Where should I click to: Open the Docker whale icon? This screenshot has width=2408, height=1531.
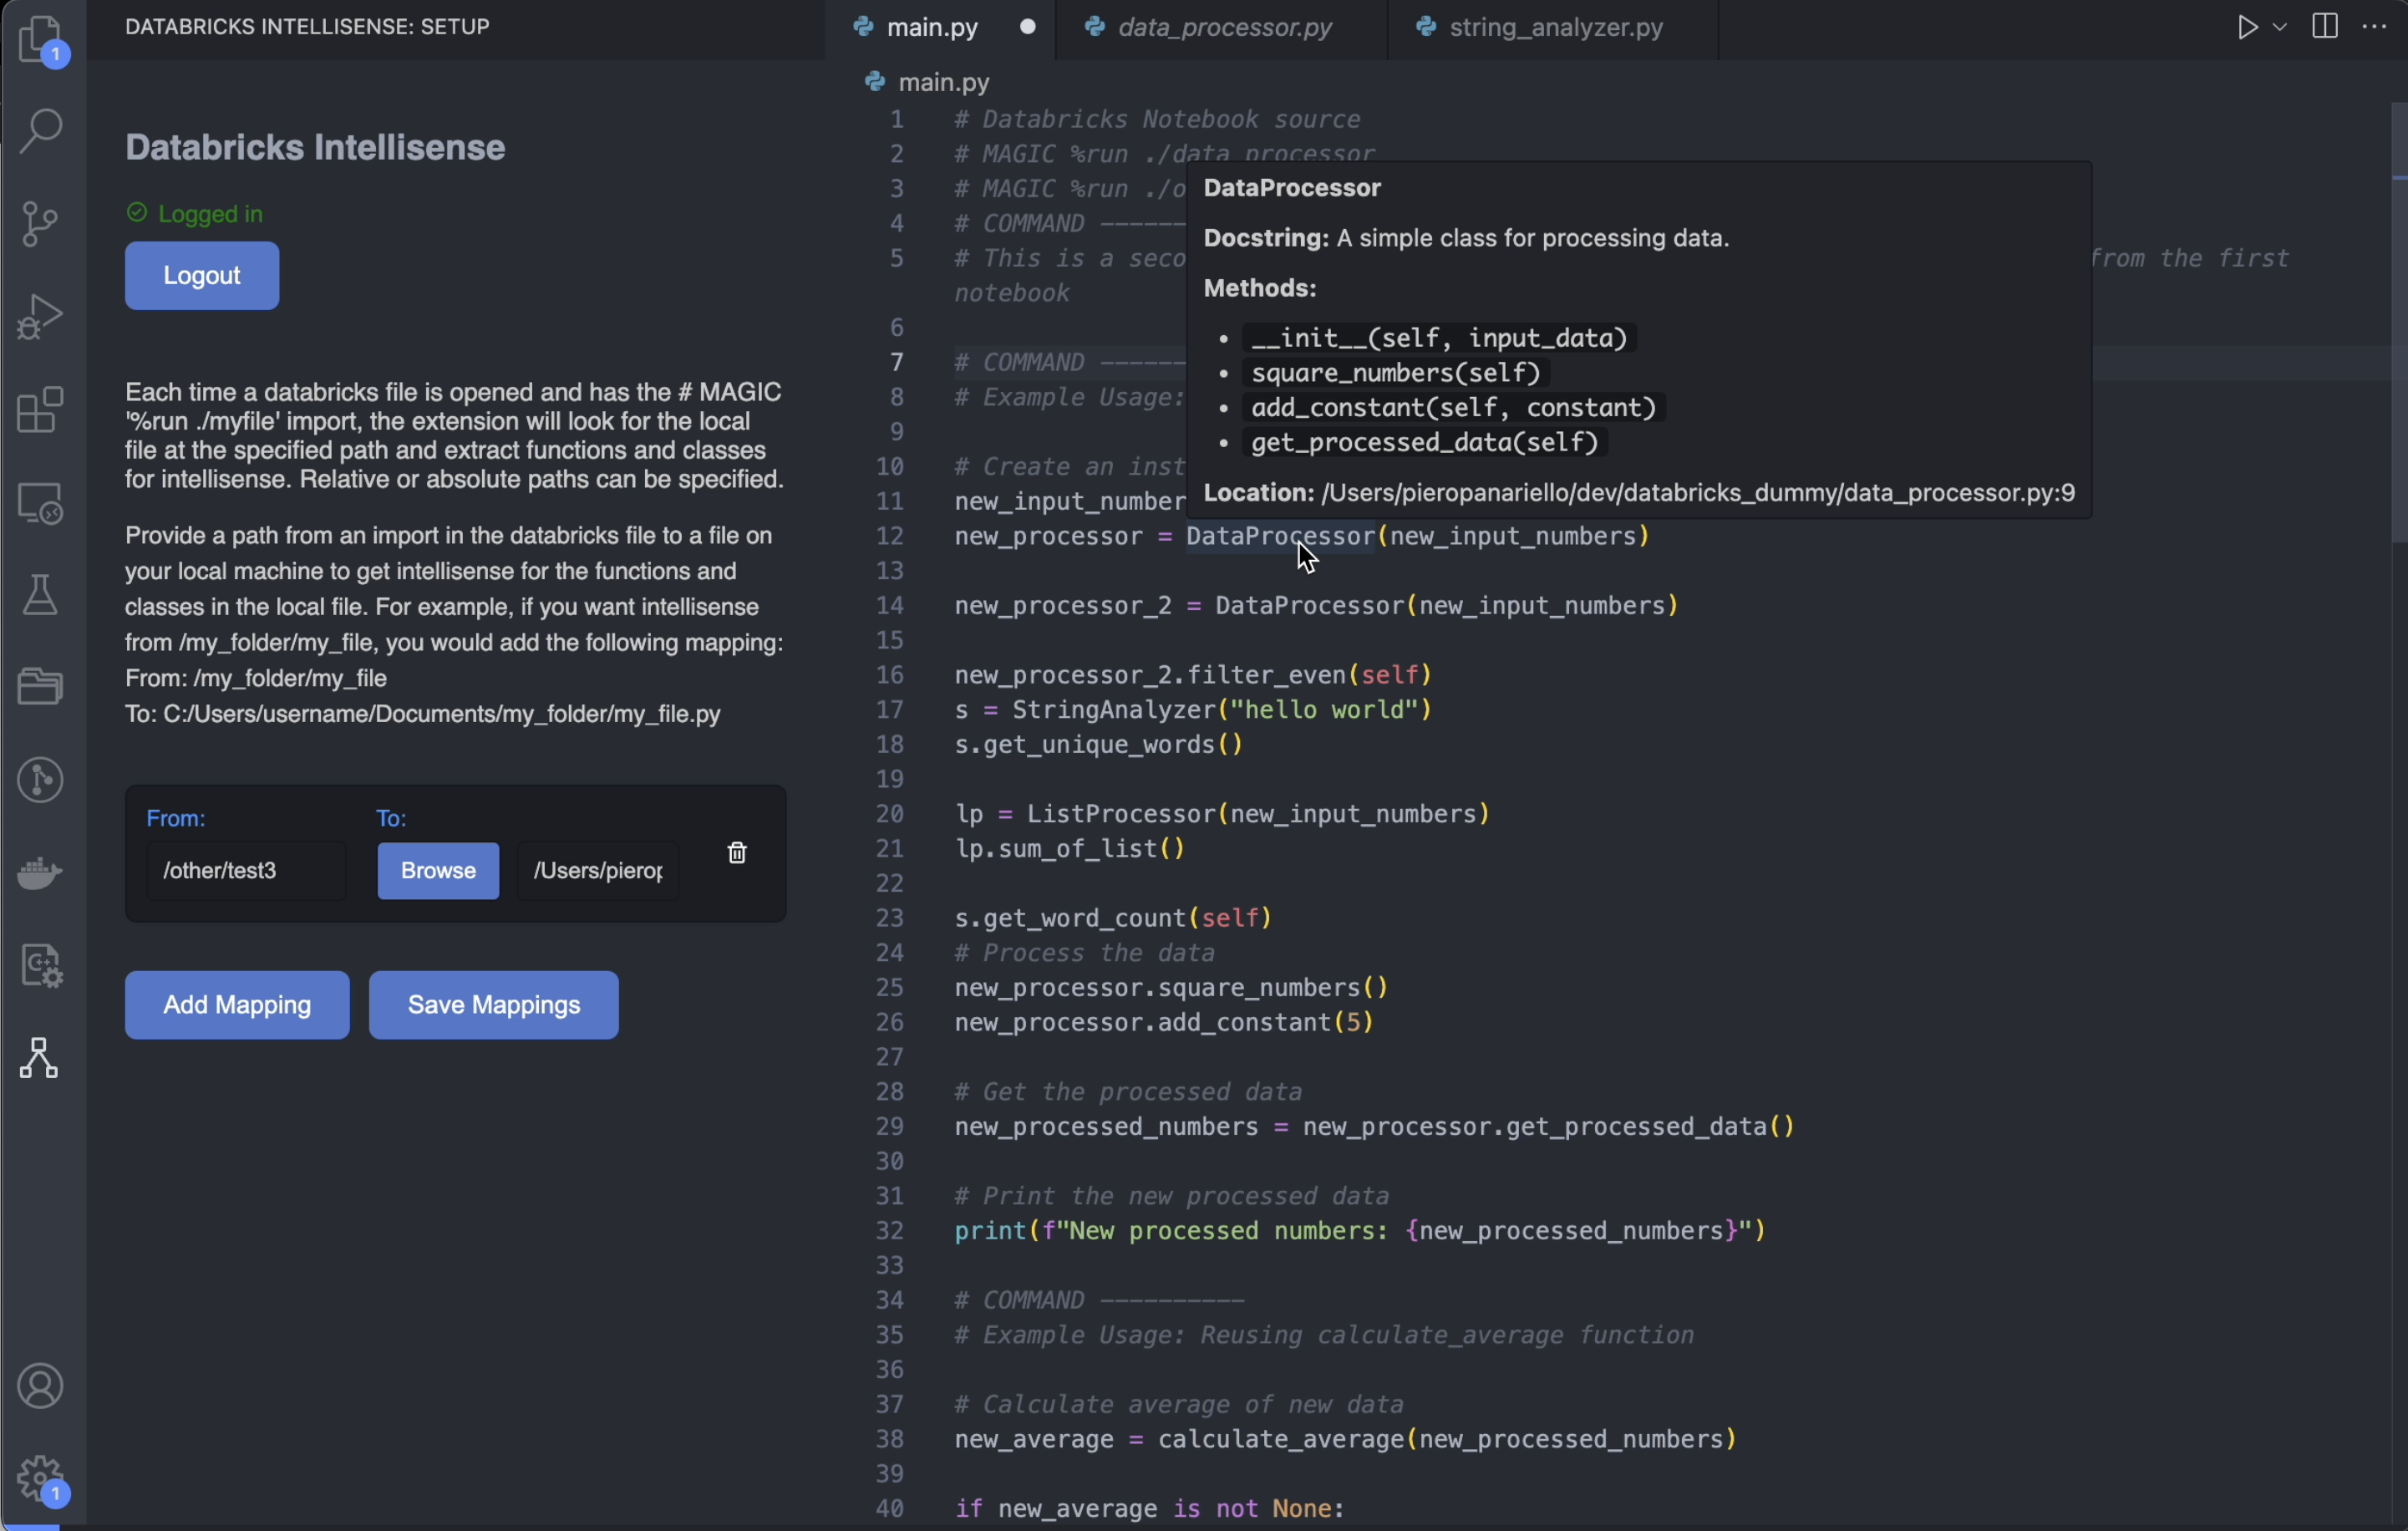point(41,872)
